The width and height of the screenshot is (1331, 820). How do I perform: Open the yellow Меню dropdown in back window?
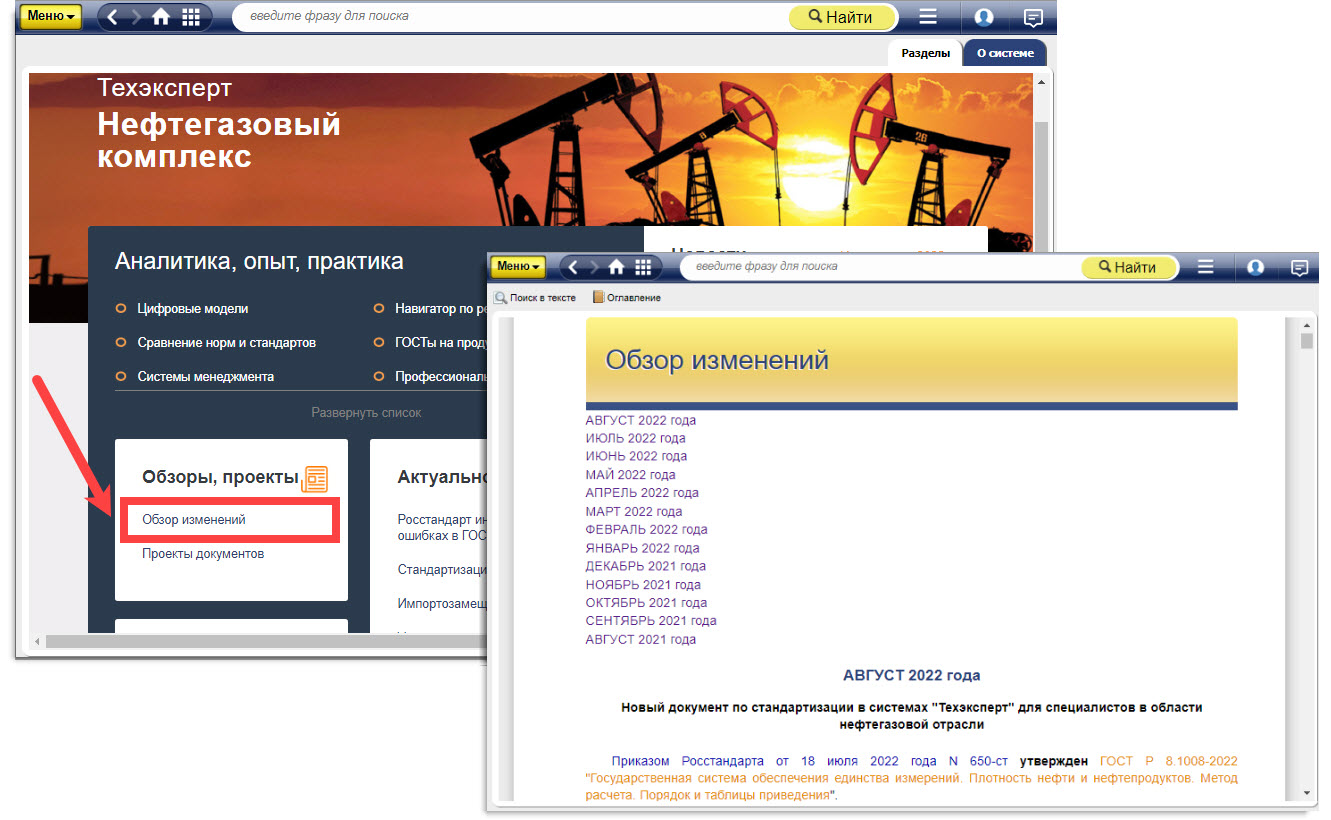[x=51, y=16]
